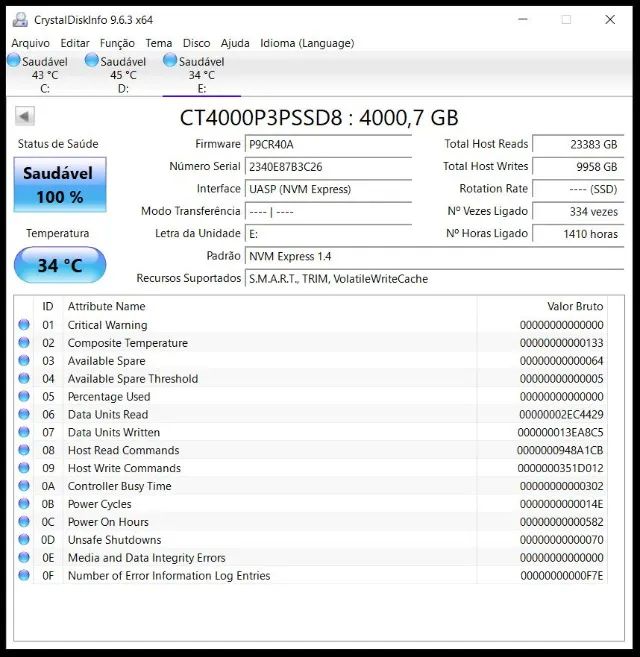Click the Saudável 100 % health status button
The image size is (640, 657).
click(x=60, y=185)
